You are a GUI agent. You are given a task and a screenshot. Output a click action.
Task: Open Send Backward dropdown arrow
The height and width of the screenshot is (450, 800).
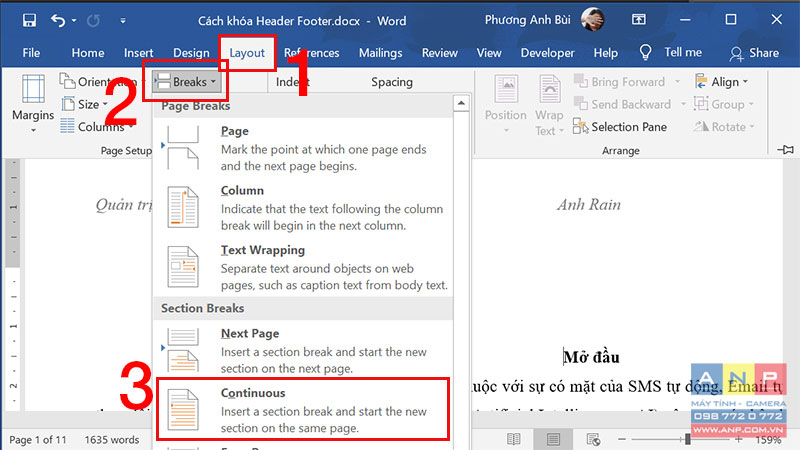683,104
